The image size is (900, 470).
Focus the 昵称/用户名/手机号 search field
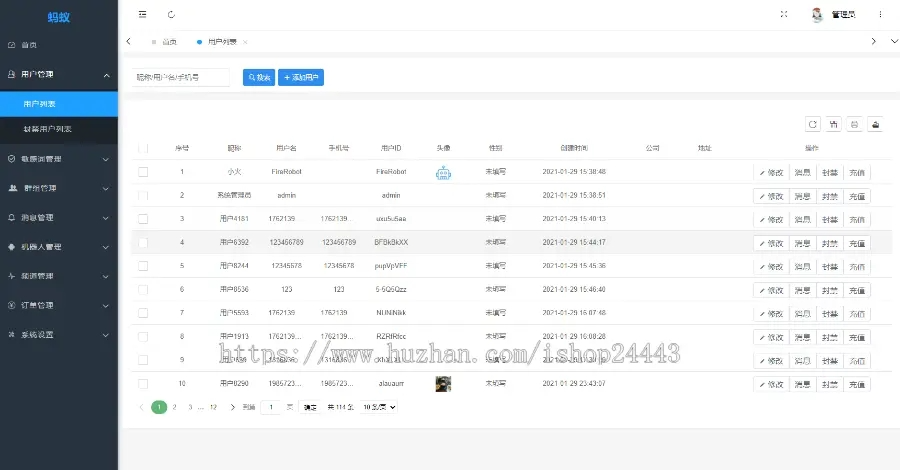(181, 77)
